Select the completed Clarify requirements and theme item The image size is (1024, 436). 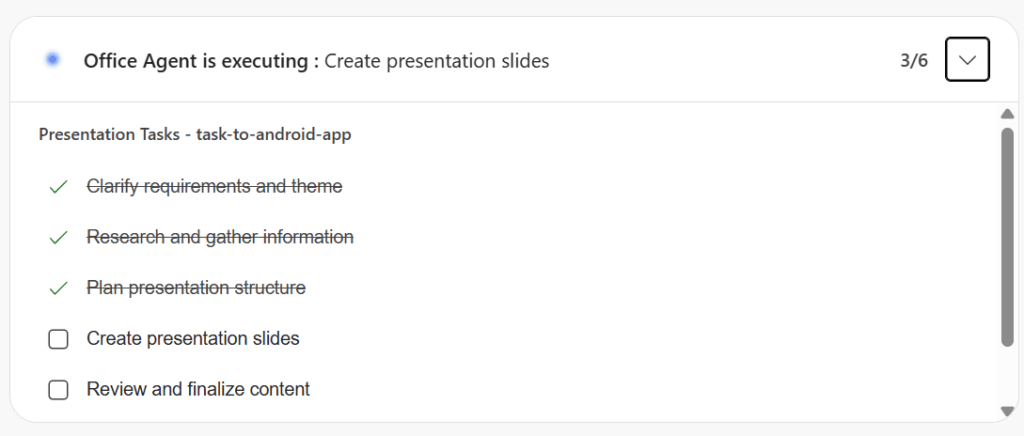pyautogui.click(x=214, y=187)
